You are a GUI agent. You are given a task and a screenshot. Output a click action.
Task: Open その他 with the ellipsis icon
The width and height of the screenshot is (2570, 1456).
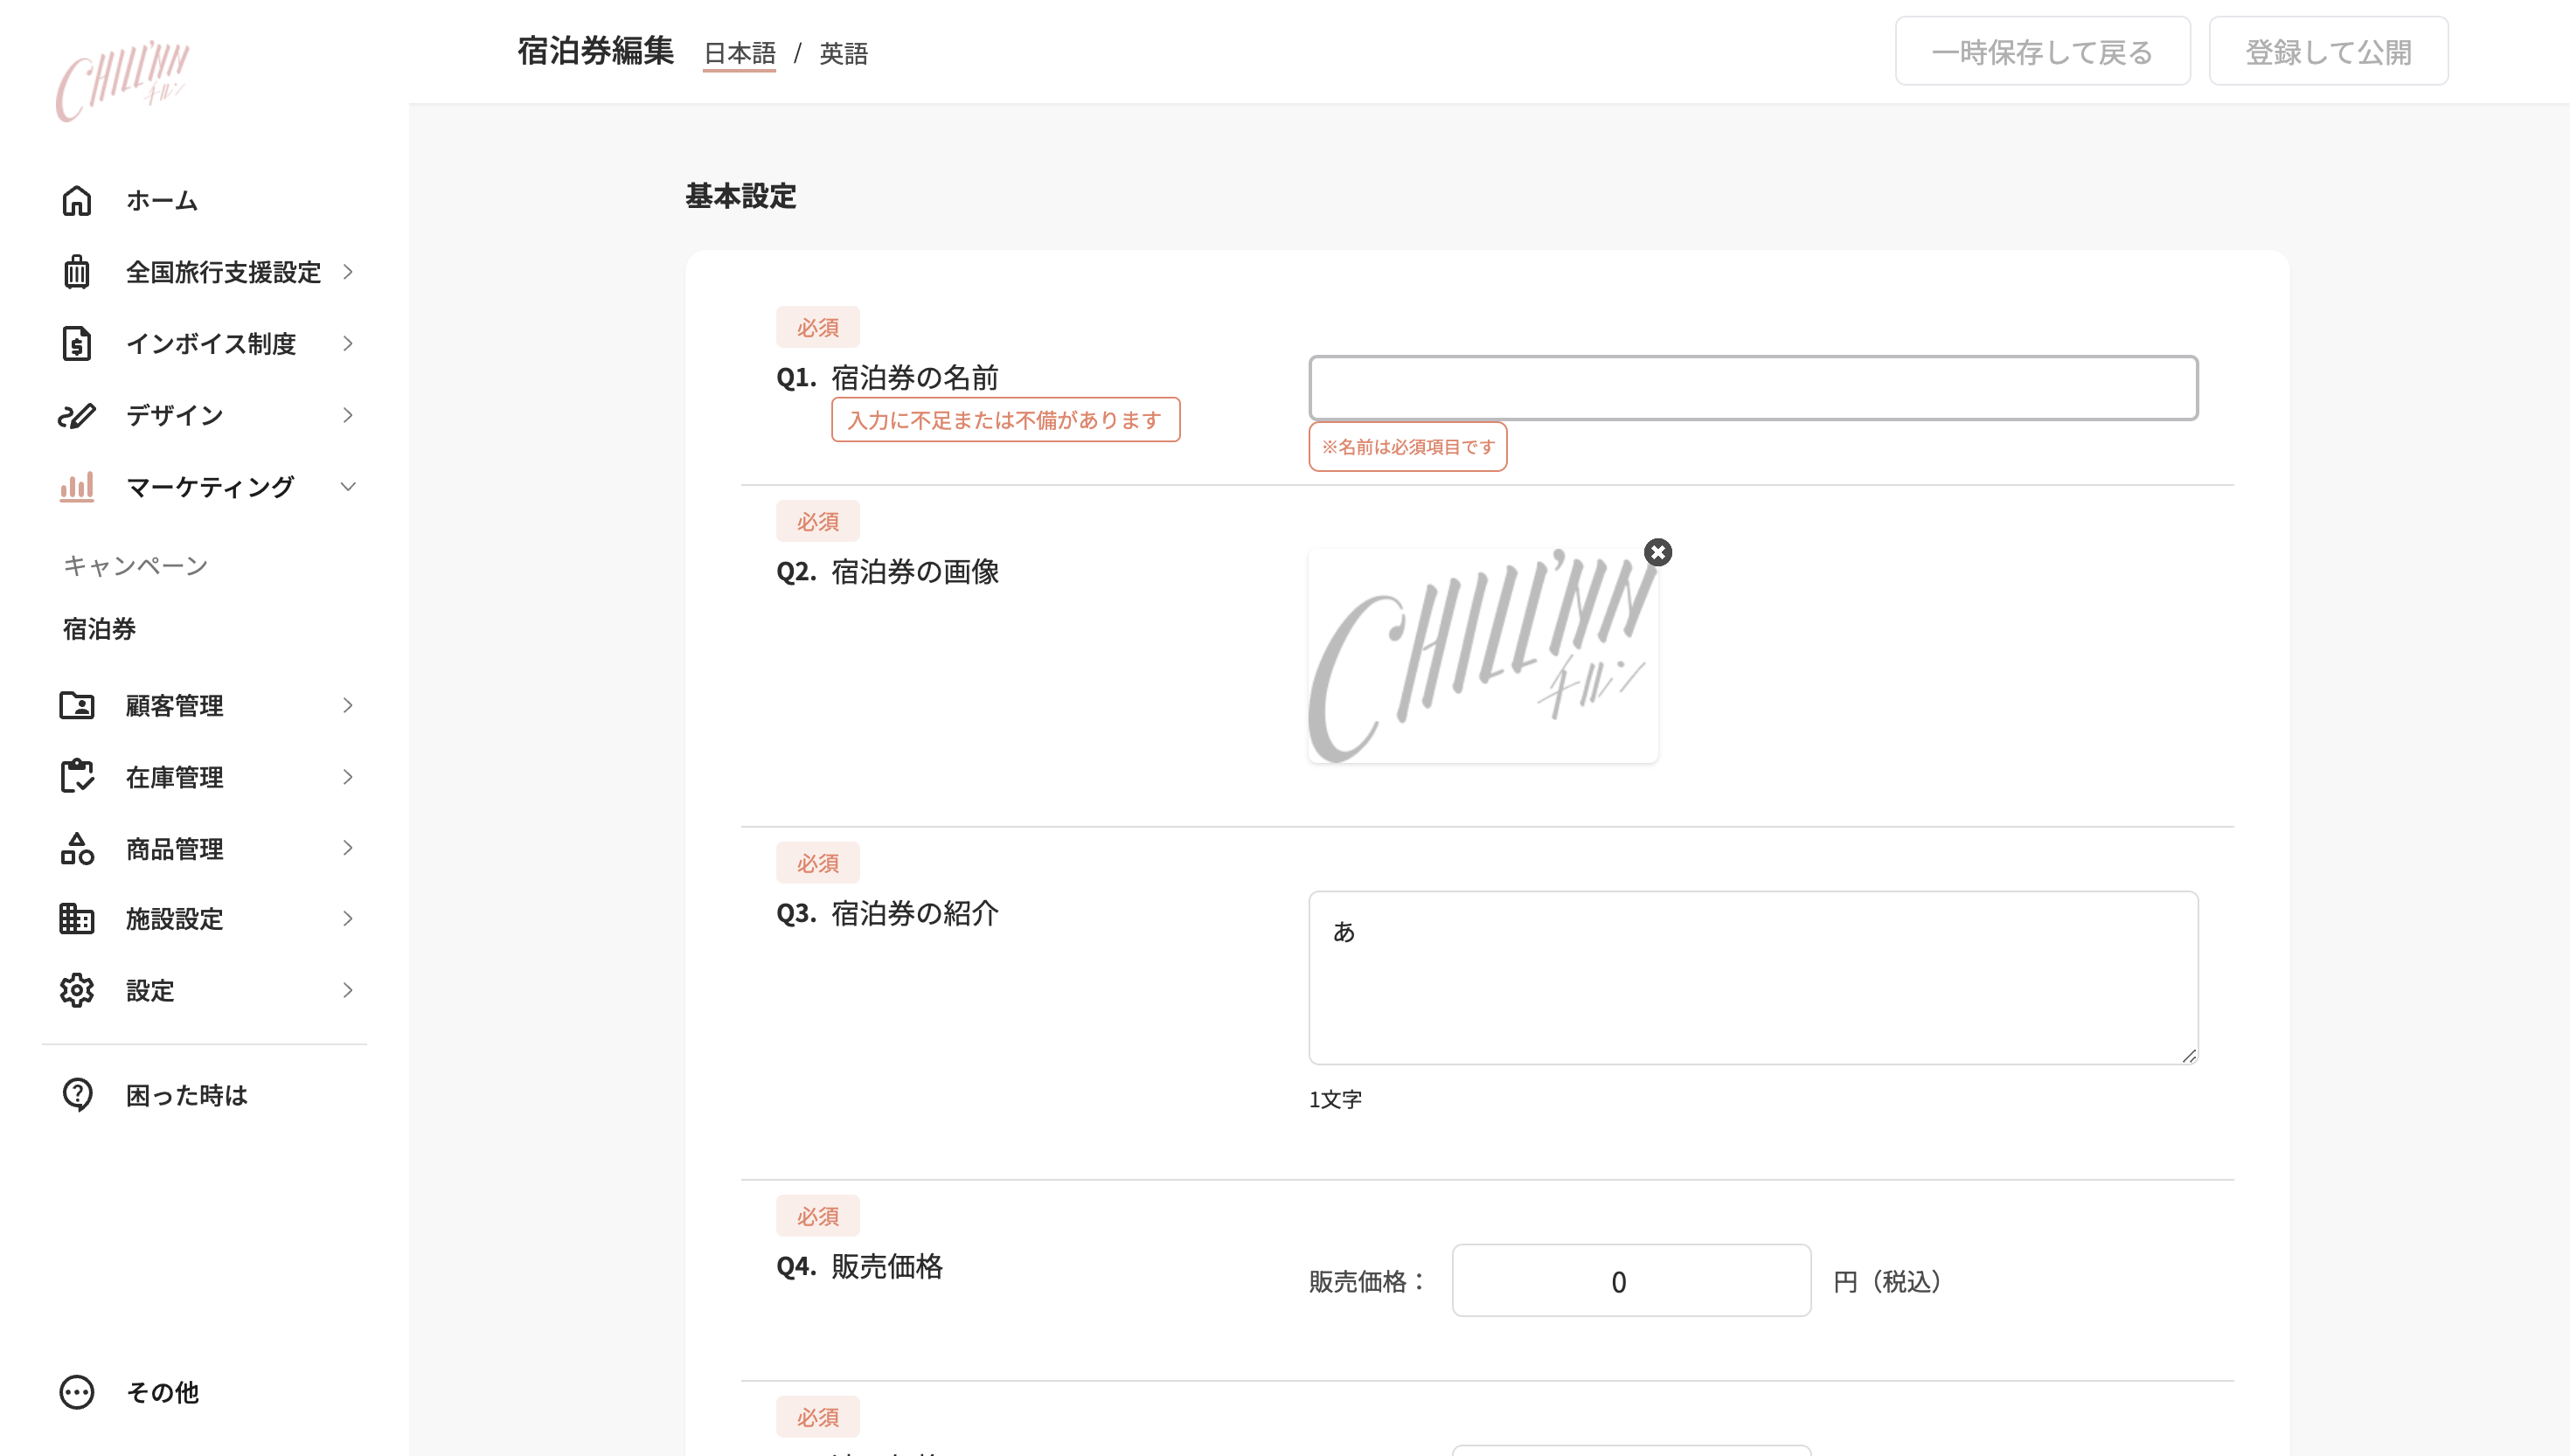(x=77, y=1392)
